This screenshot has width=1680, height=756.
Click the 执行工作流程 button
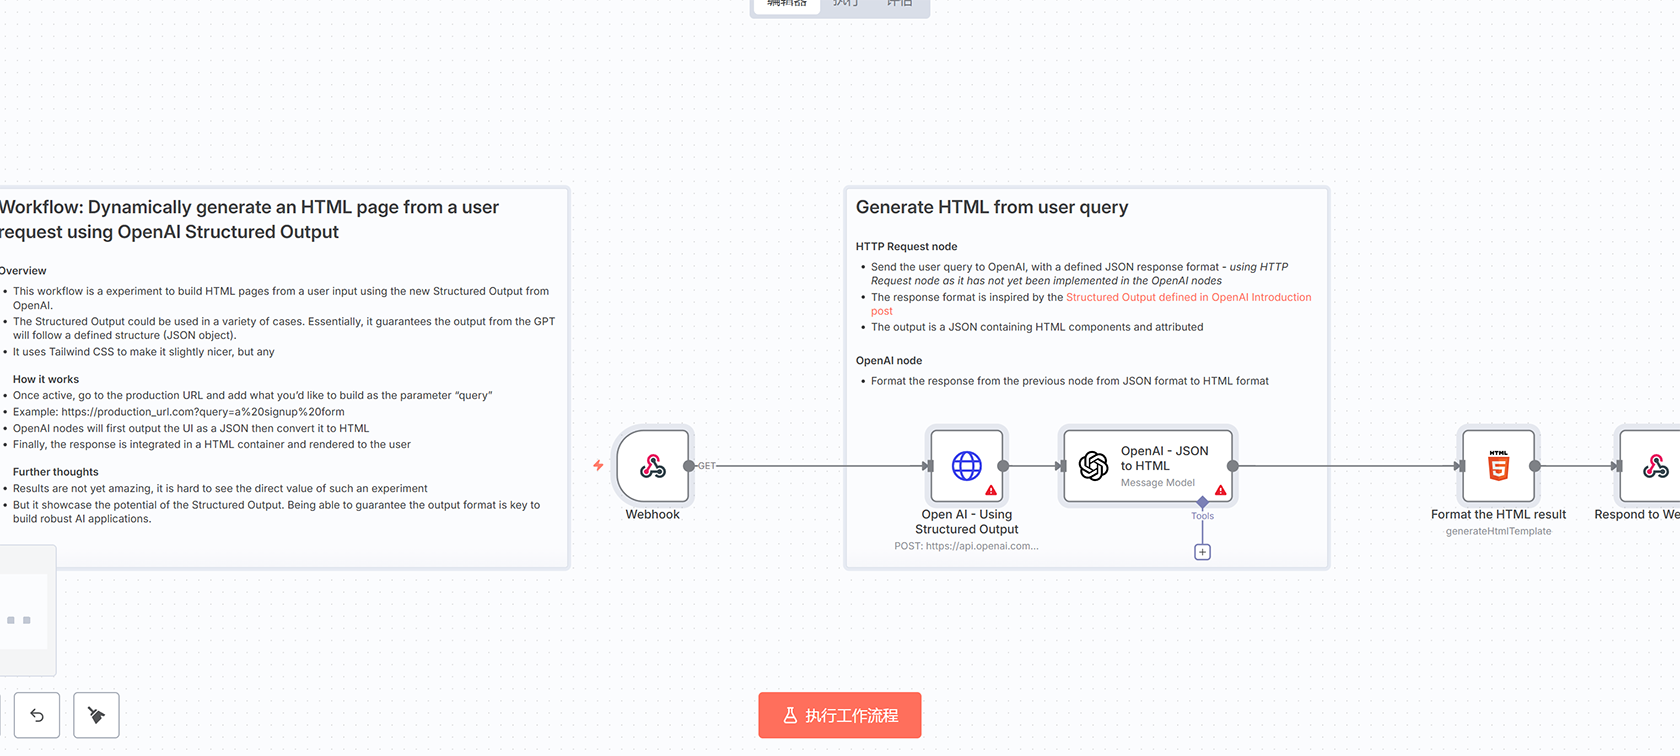coord(840,715)
